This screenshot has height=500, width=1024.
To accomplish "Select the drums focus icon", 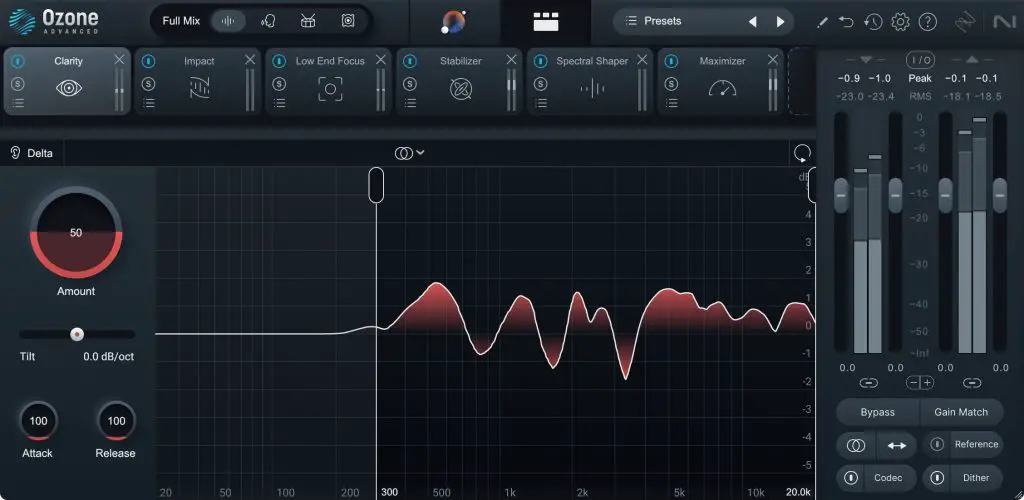I will (x=308, y=21).
